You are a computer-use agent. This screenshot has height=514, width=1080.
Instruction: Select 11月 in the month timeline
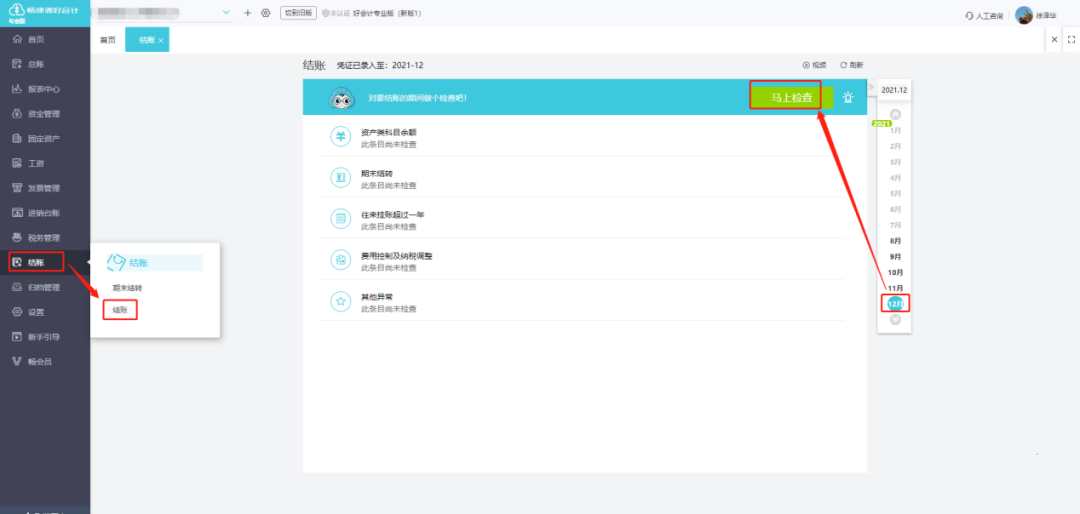895,288
